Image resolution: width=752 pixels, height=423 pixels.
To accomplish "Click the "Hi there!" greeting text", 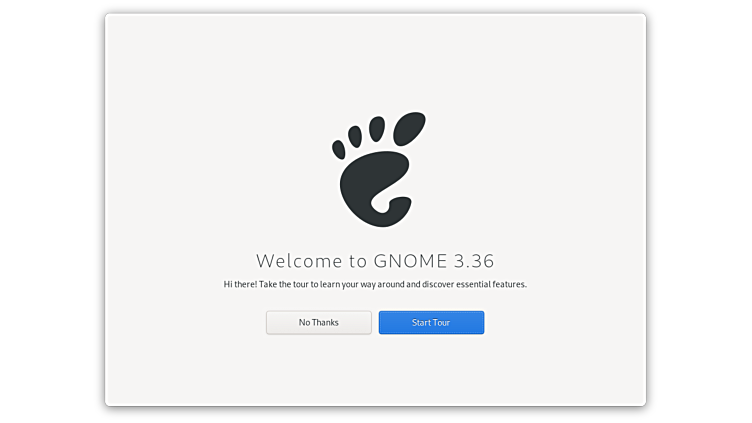I will coord(240,284).
